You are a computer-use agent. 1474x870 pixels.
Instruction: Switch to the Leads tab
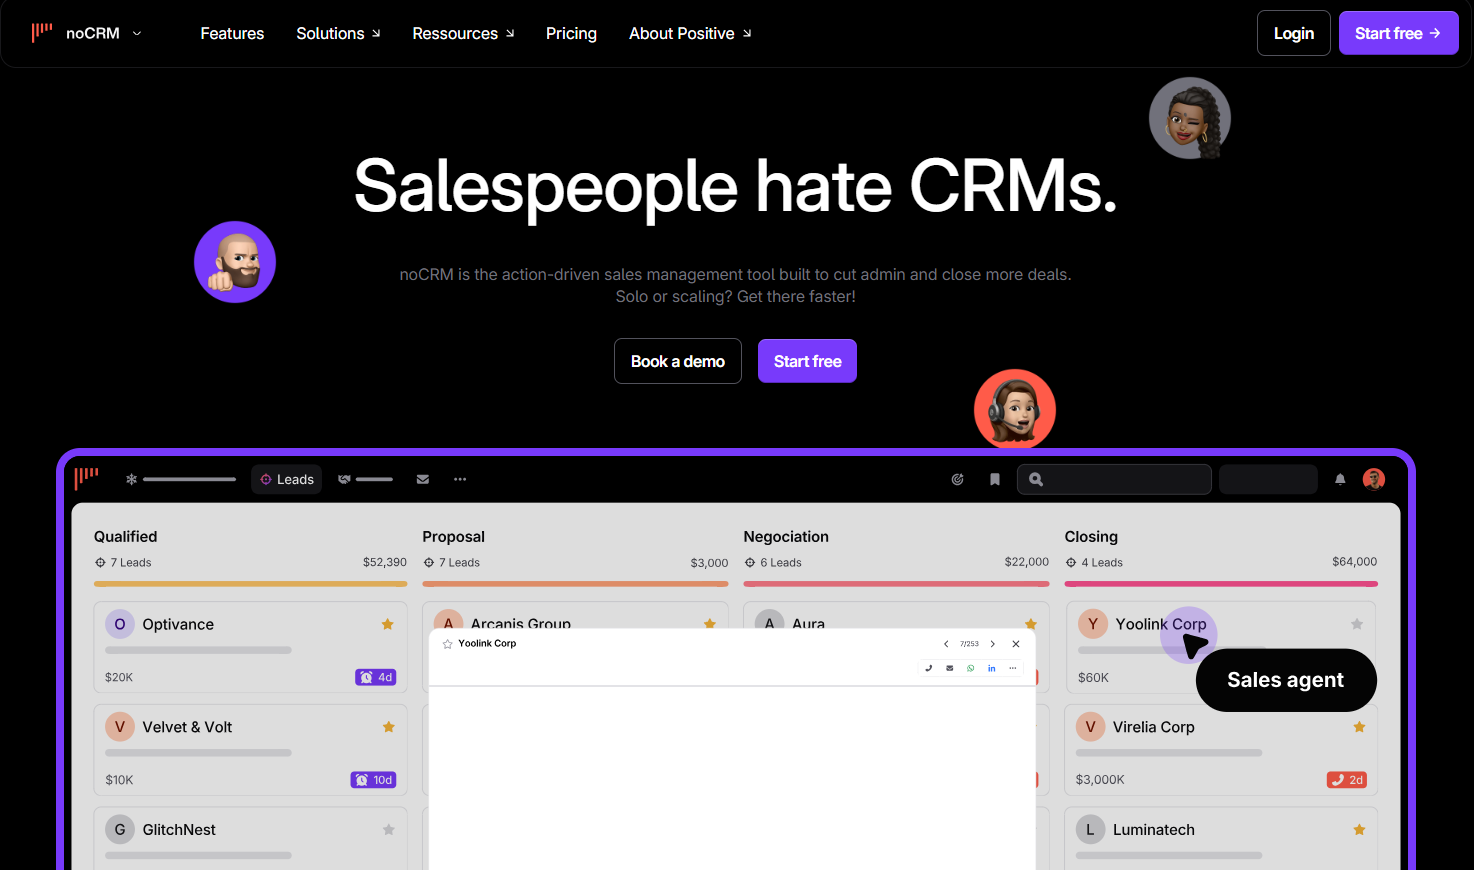pyautogui.click(x=287, y=479)
